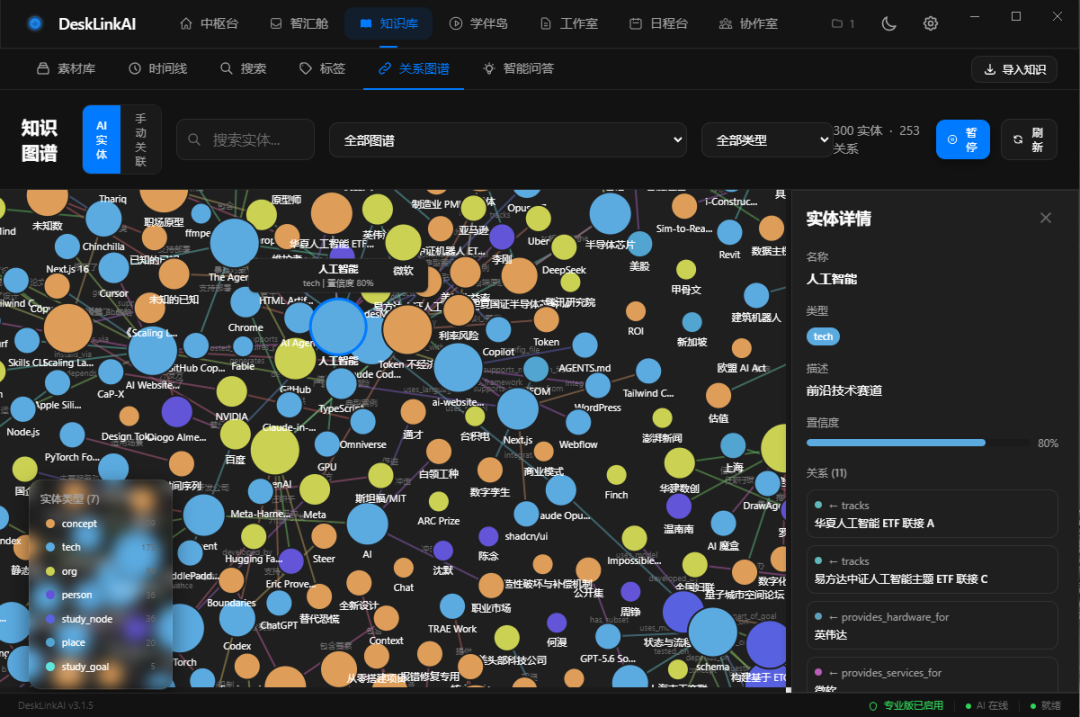Select the highlighted 人工智能 graph node
The height and width of the screenshot is (717, 1080).
pos(338,327)
